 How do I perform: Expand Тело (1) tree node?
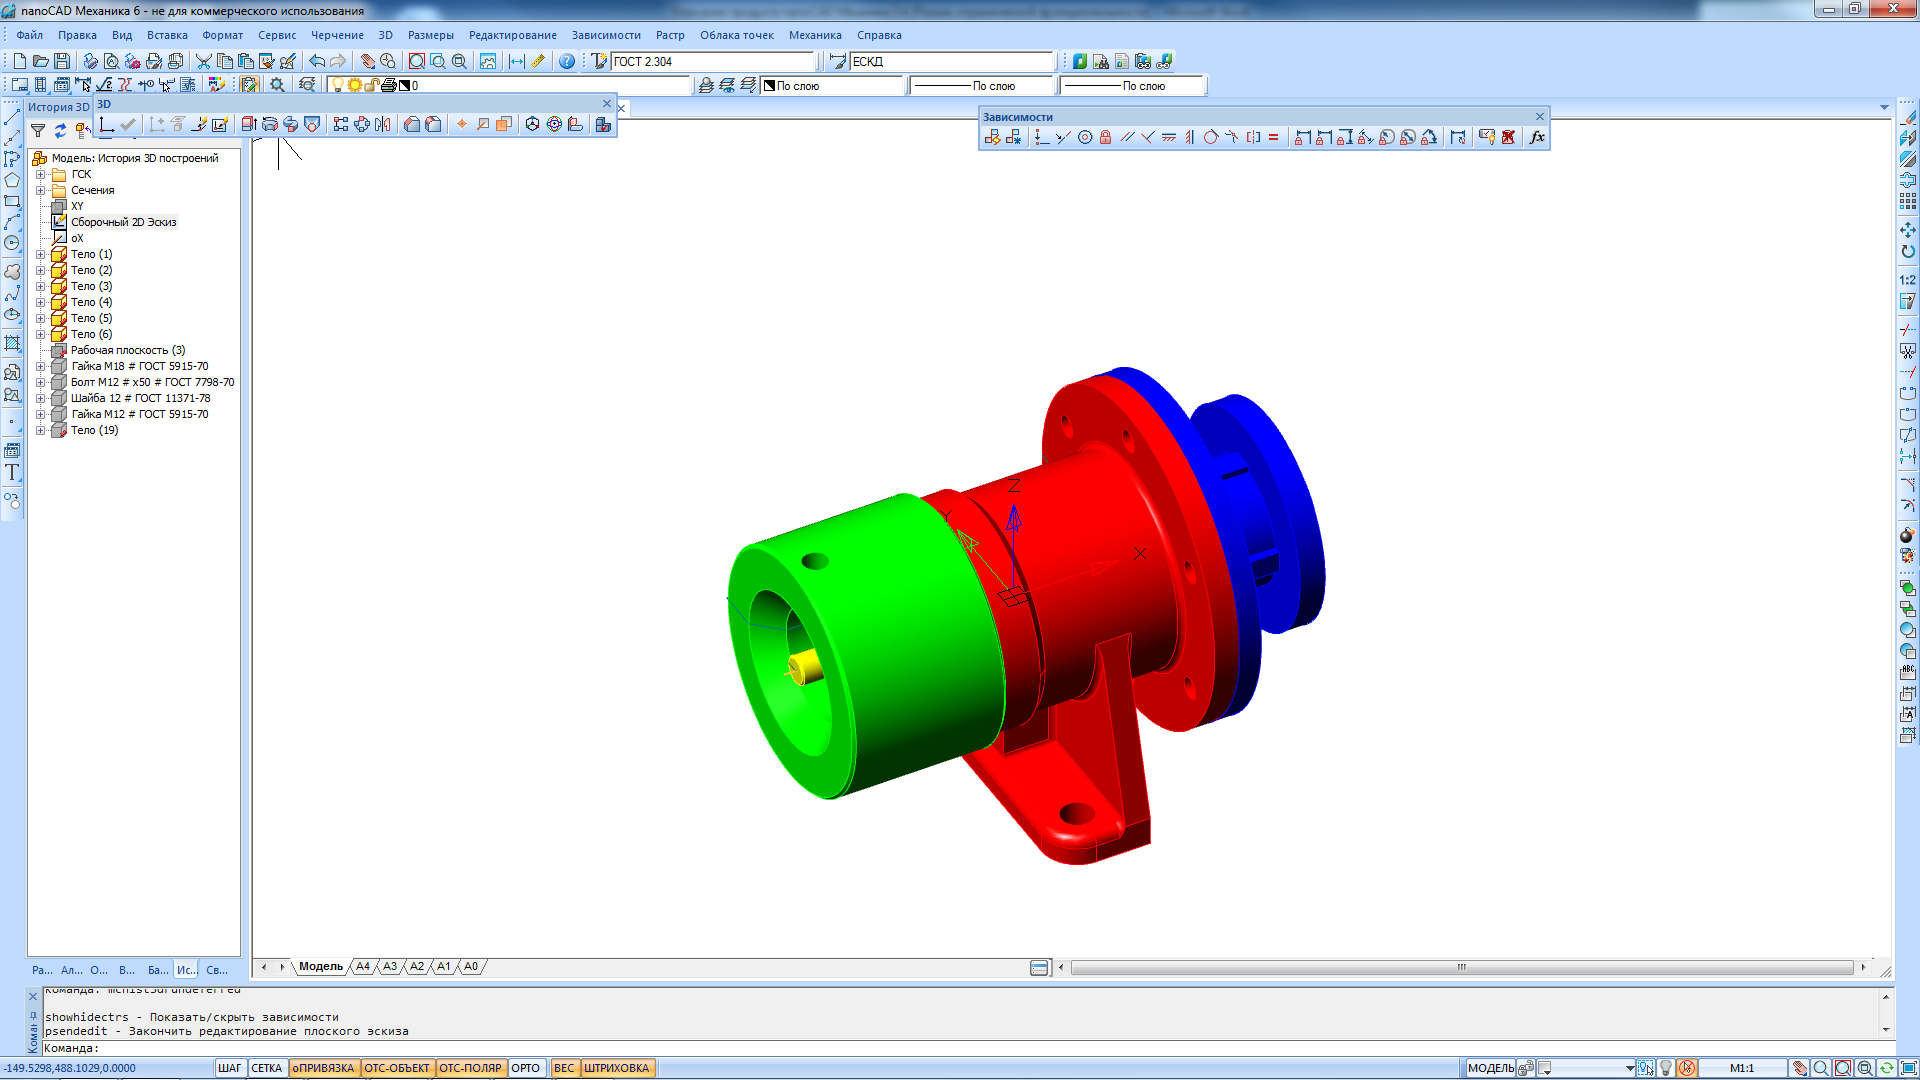[x=41, y=254]
